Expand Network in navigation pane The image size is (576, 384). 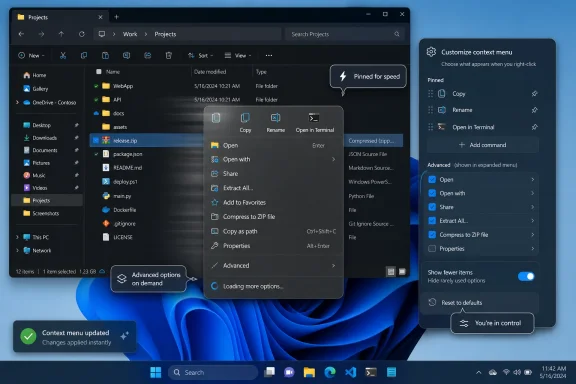(17, 251)
